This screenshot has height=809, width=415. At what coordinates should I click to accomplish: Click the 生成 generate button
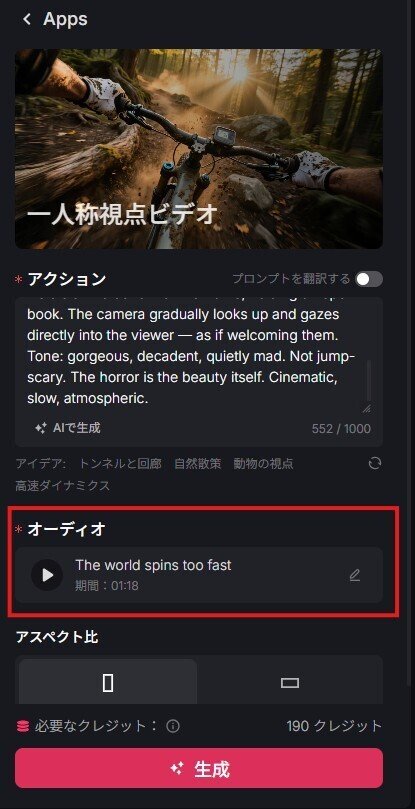(x=199, y=768)
